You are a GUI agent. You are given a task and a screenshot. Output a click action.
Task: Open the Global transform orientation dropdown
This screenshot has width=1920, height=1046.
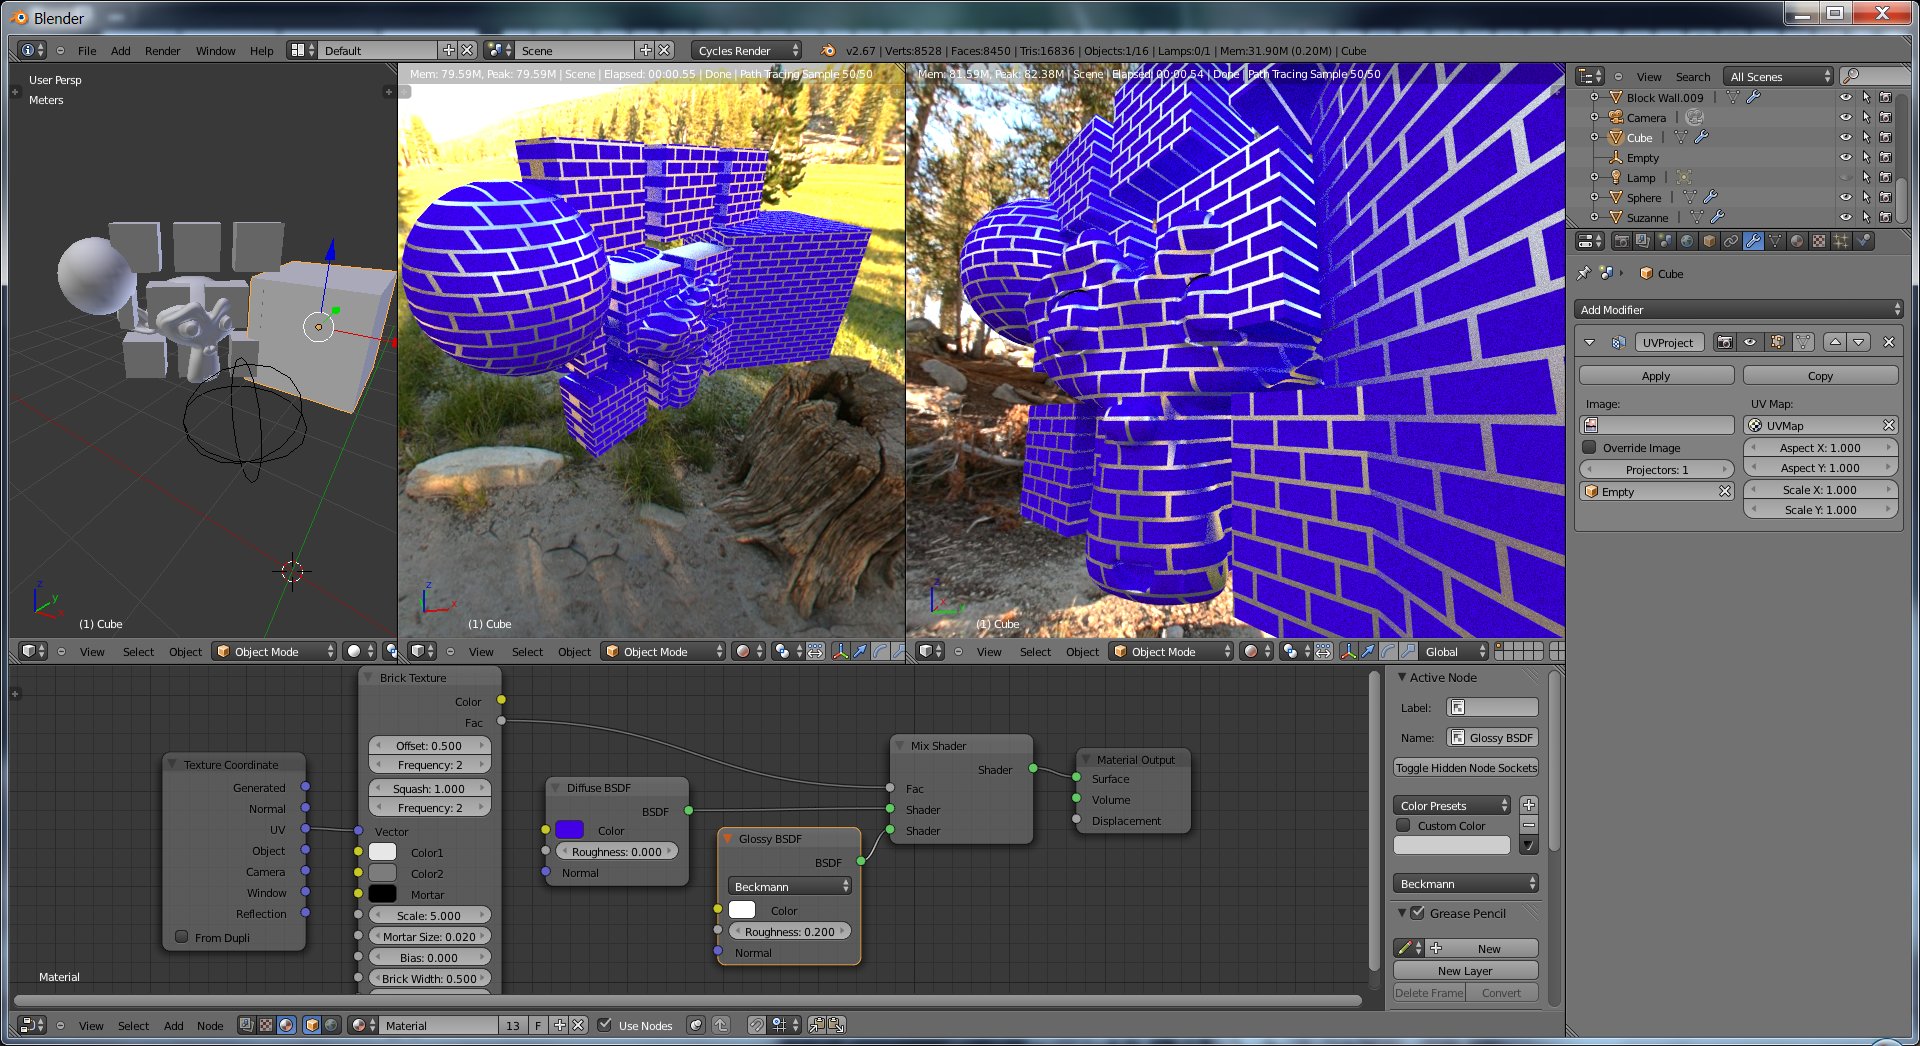[1455, 651]
